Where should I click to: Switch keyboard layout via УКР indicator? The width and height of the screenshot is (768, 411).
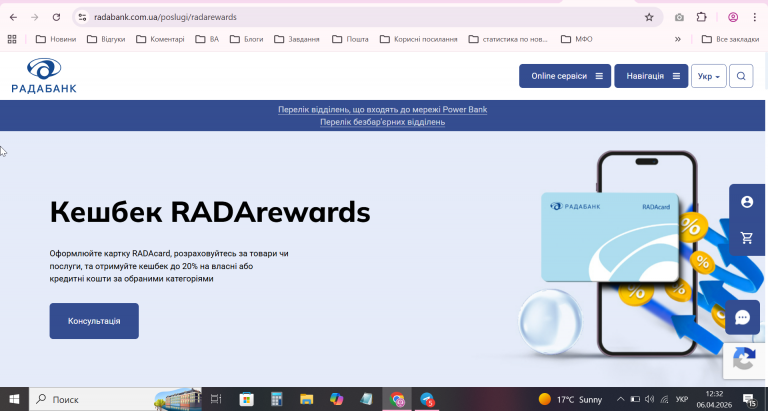(x=681, y=399)
